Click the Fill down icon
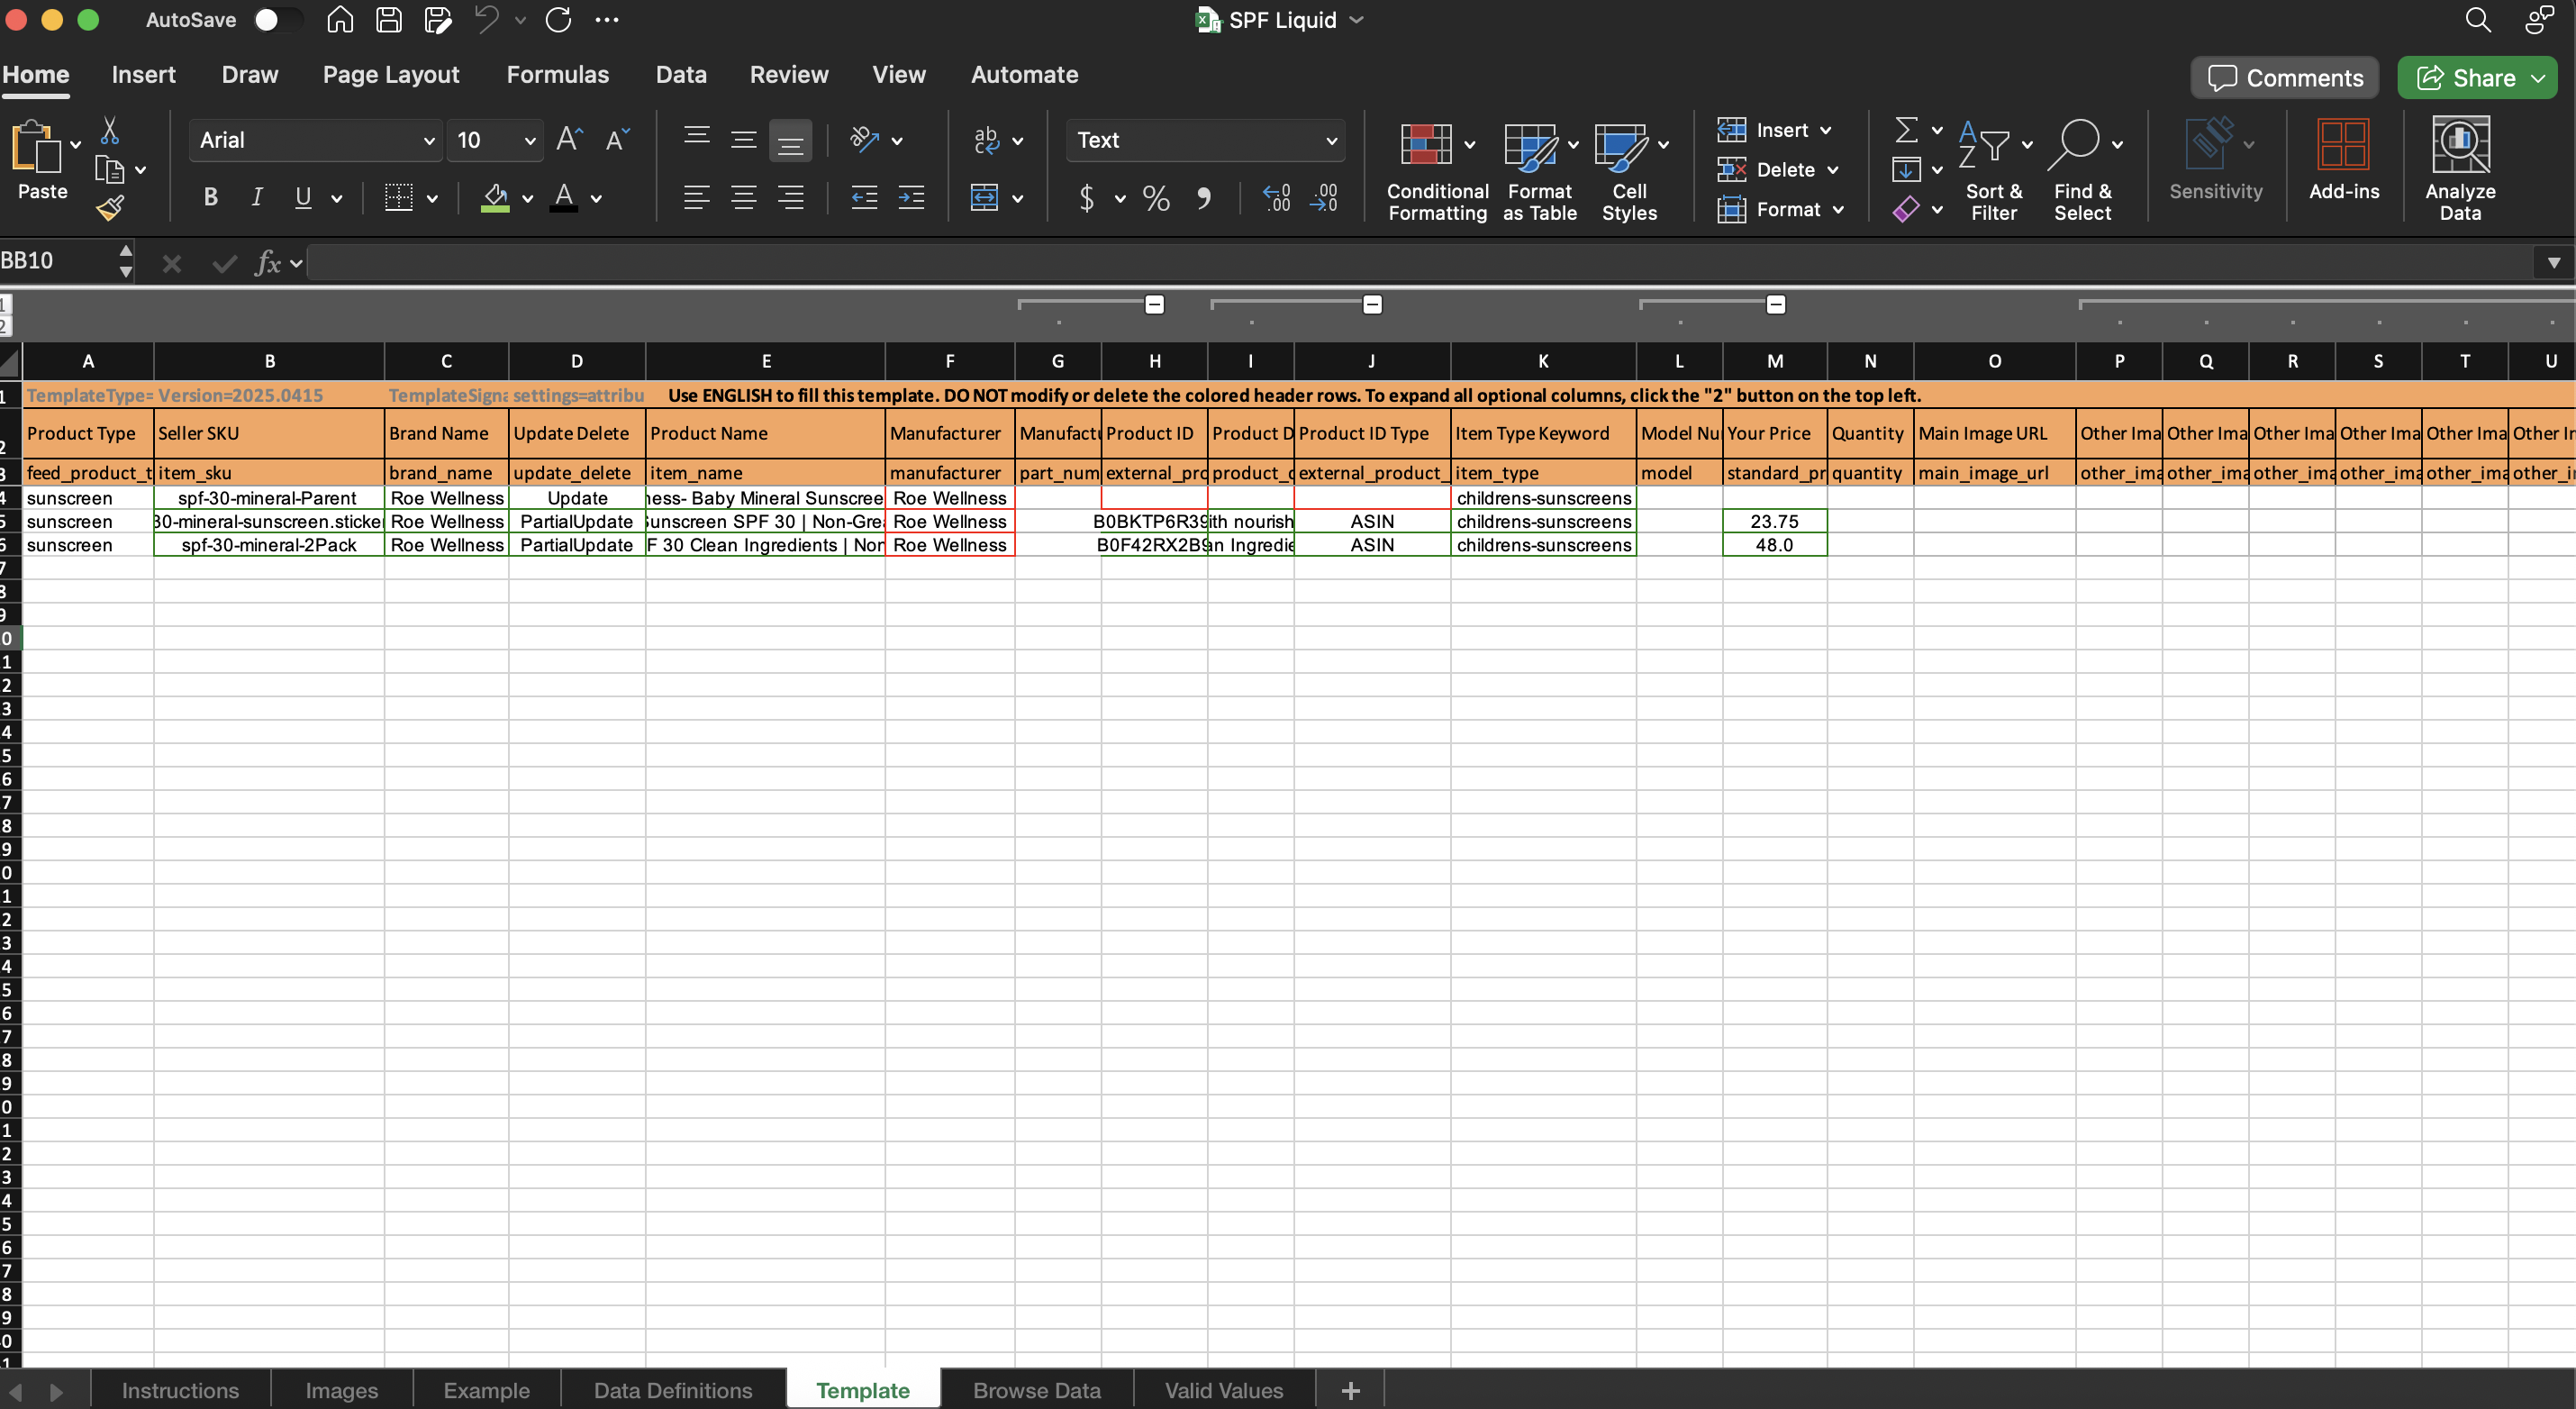This screenshot has height=1409, width=2576. click(x=1906, y=169)
